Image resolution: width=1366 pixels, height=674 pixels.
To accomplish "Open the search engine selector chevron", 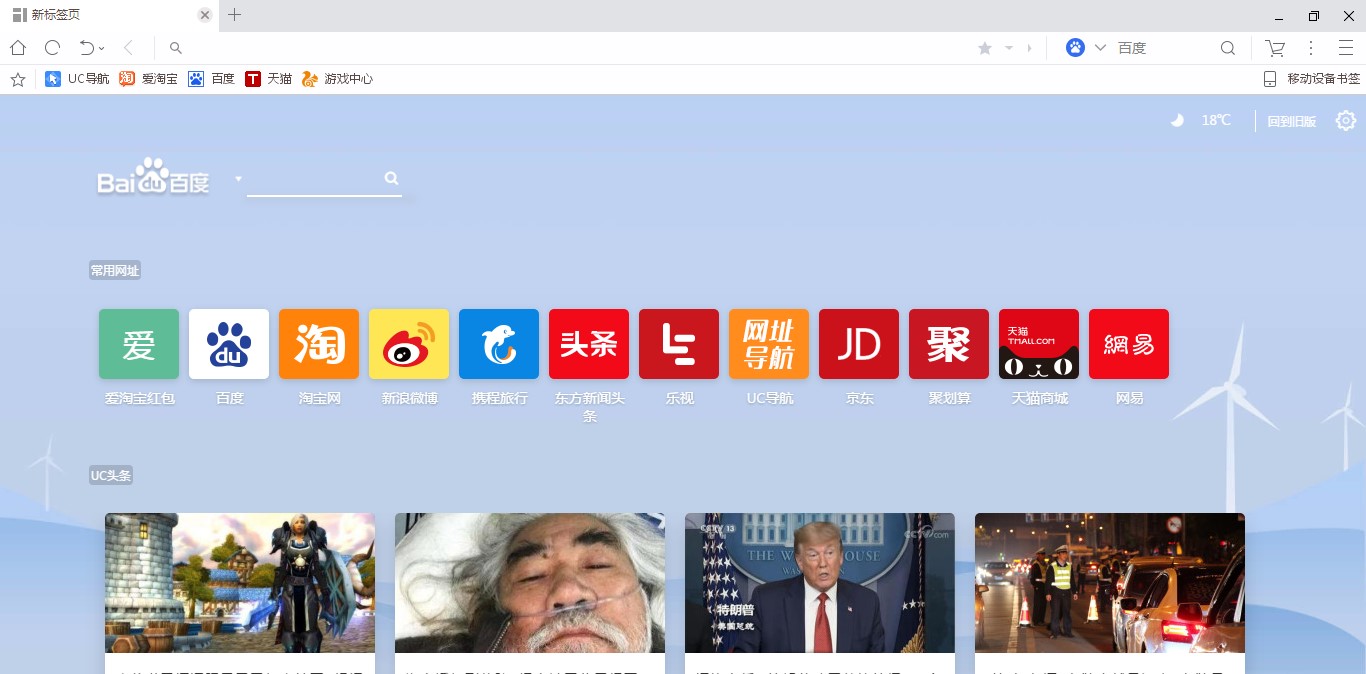I will tap(1101, 48).
